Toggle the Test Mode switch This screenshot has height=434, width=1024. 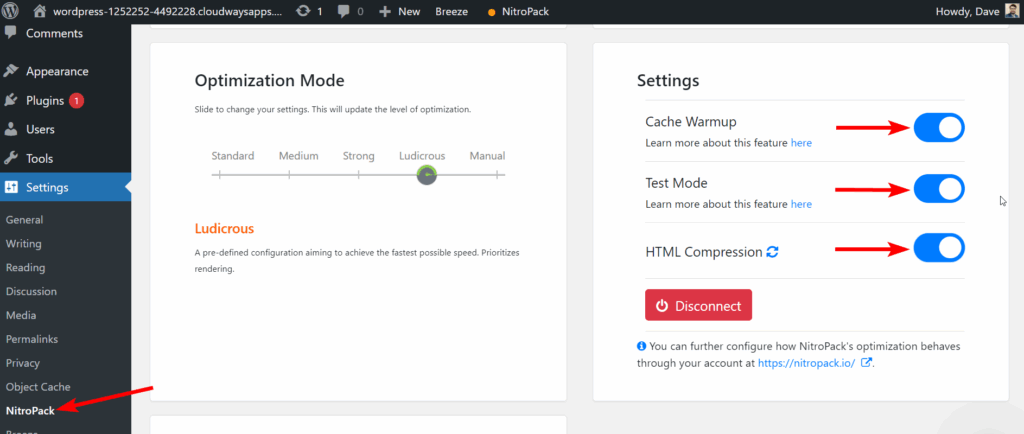[x=938, y=189]
